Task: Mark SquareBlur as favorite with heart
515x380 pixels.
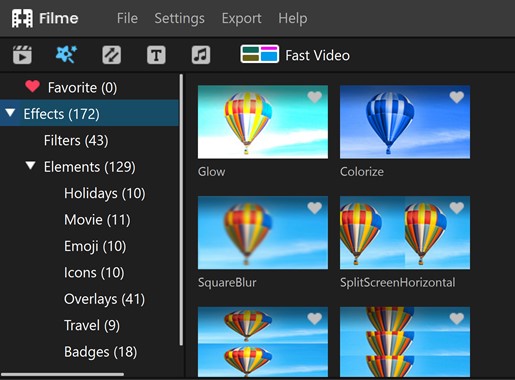Action: [314, 208]
